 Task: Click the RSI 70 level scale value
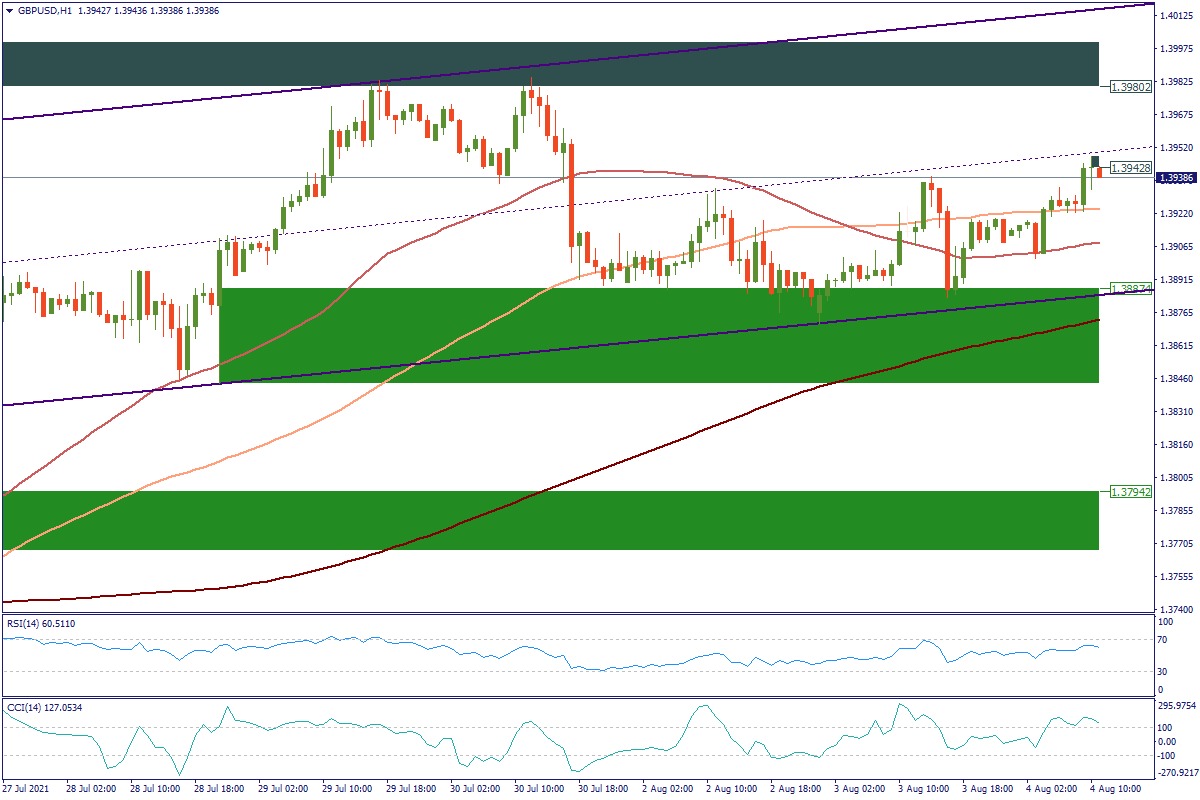[x=1165, y=637]
